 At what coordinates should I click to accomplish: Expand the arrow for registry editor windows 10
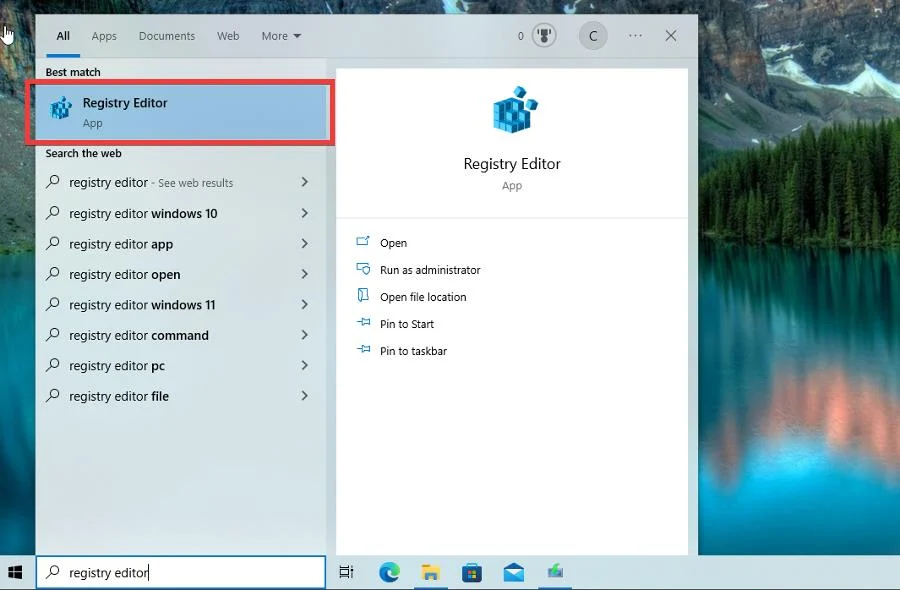305,213
